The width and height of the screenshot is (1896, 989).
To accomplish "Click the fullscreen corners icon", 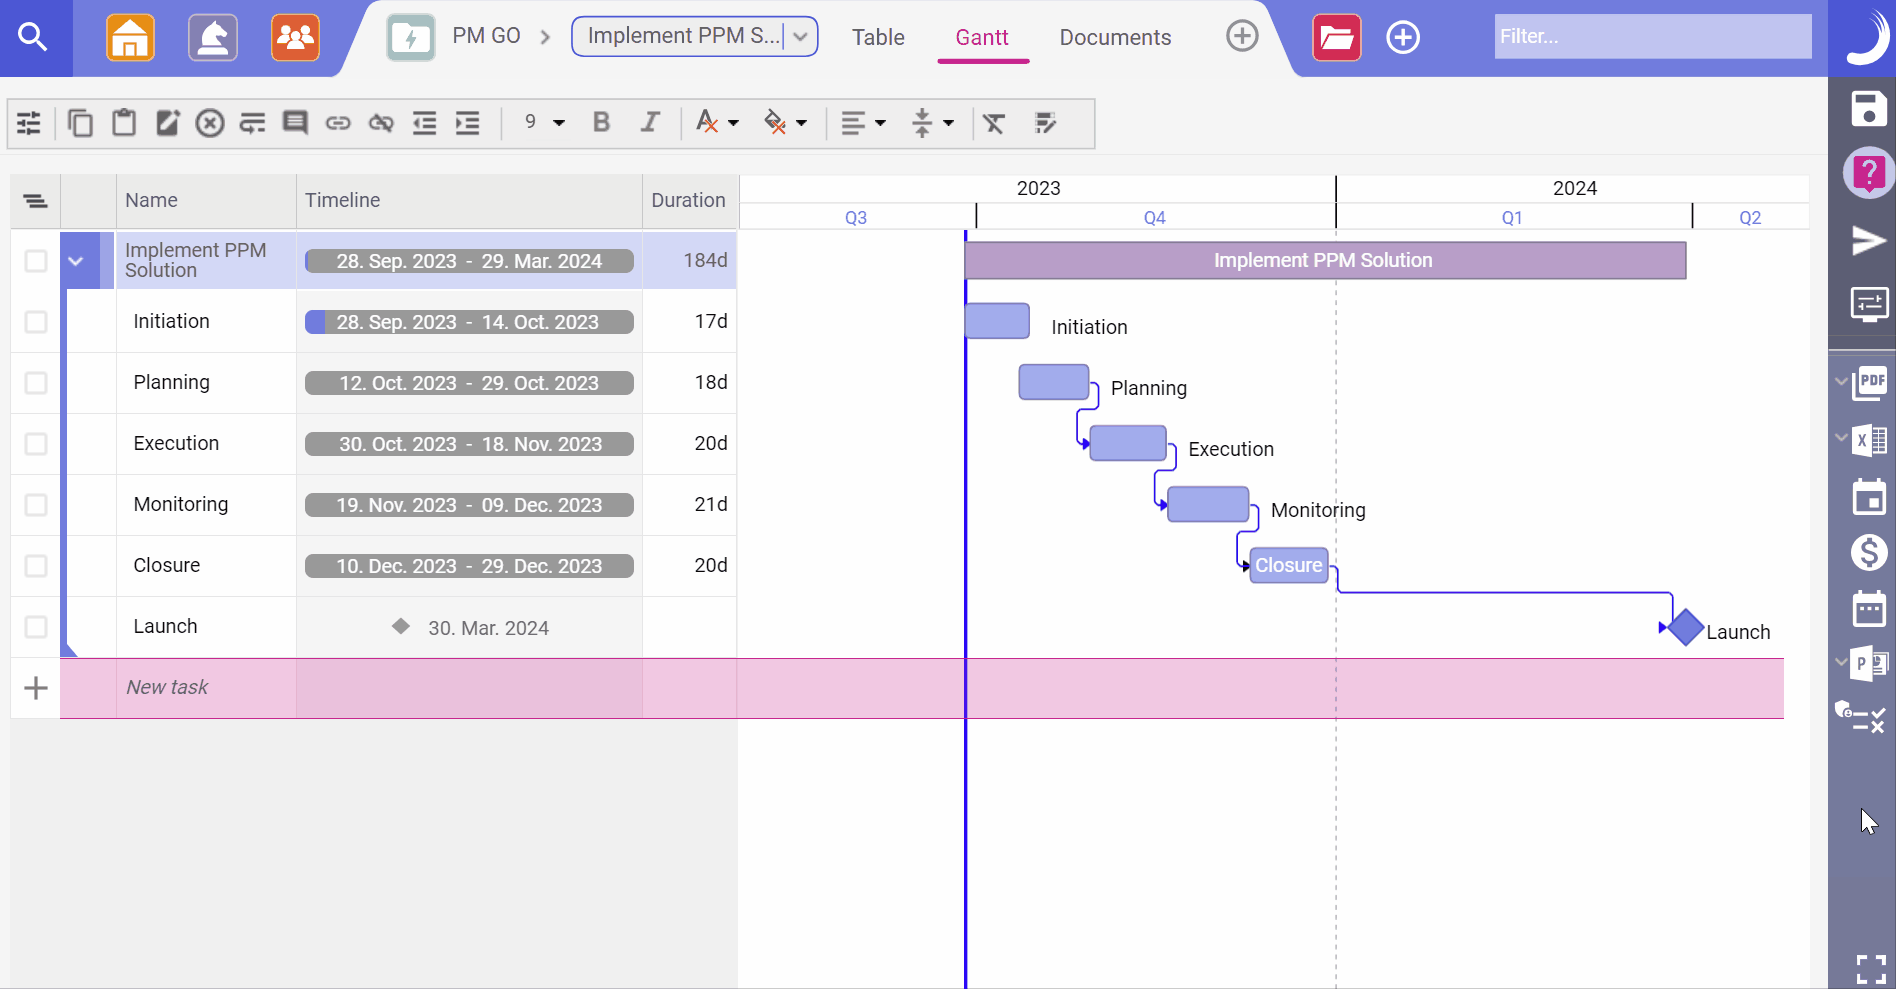I will pos(1871,969).
